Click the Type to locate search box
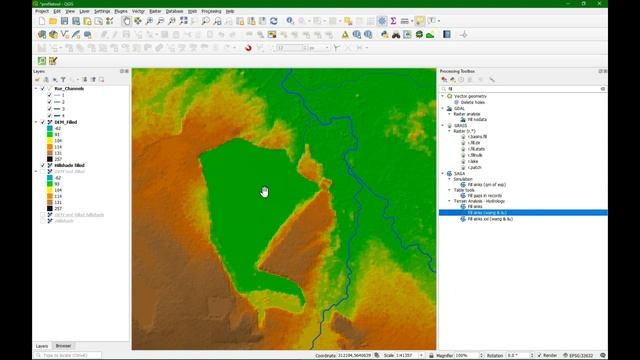Screen dimensions: 640x360 67,356
